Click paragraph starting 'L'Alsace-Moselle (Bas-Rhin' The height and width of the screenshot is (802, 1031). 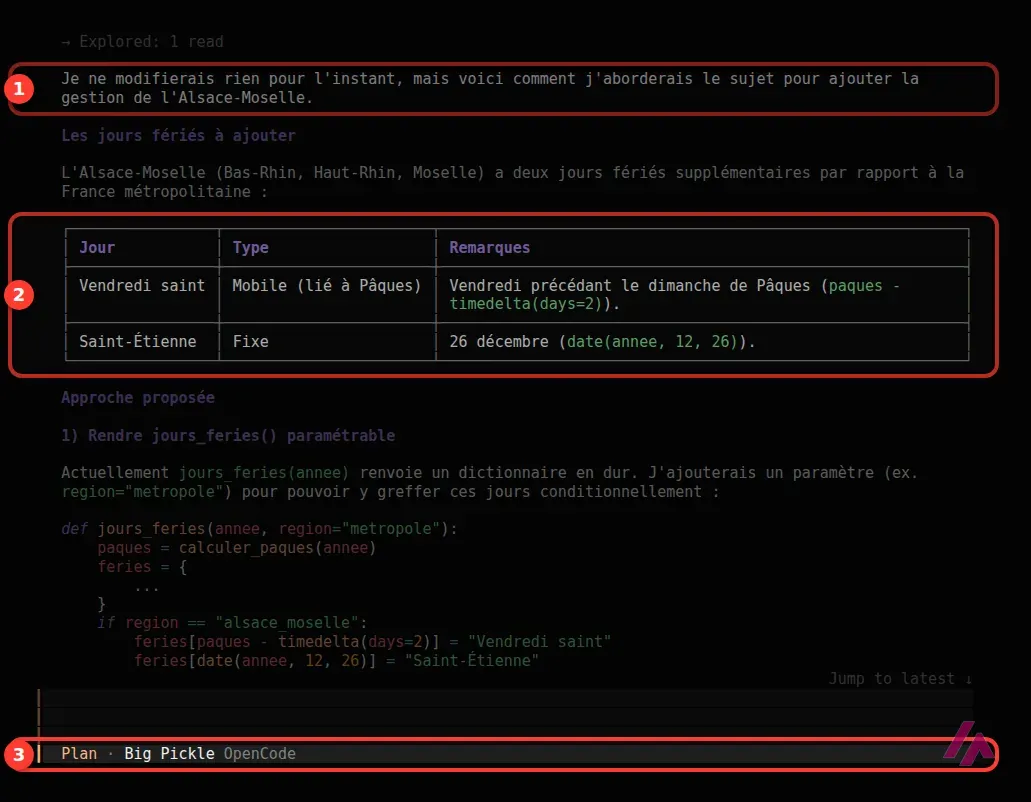[512, 182]
